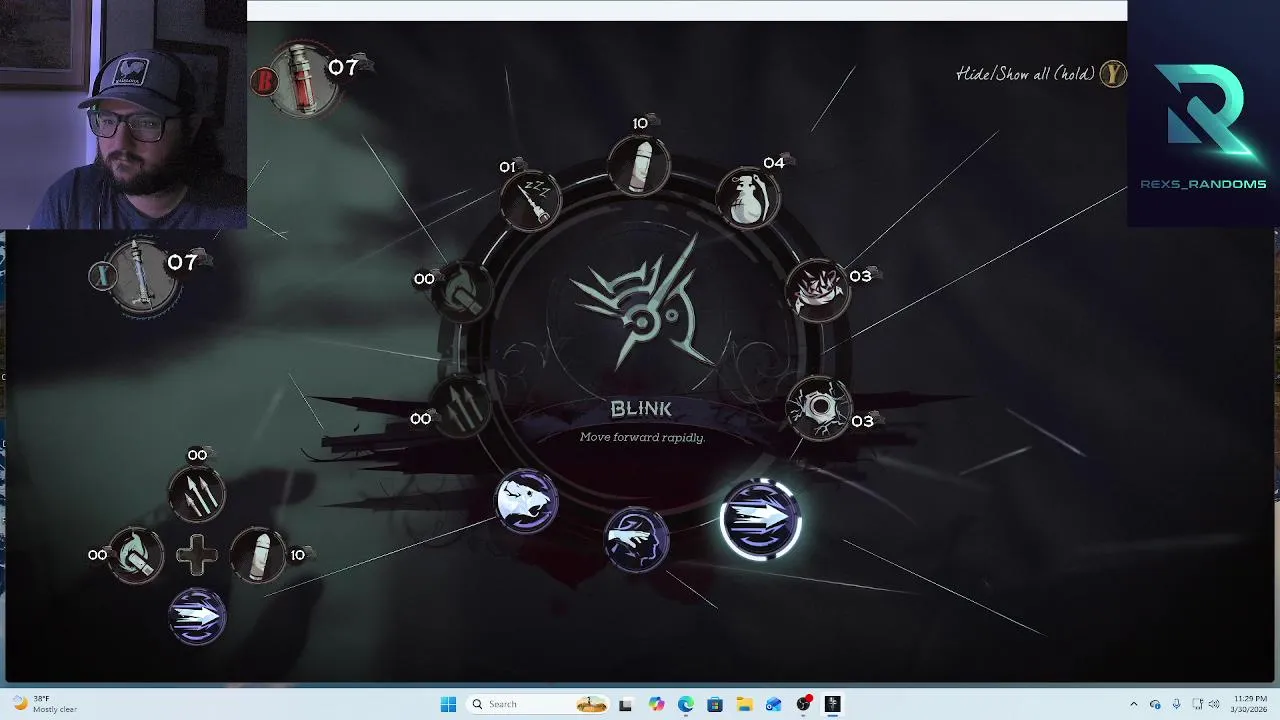Equip the sticky grenade beside the grenade
Viewport: 1280px width, 720px height.
pos(817,289)
